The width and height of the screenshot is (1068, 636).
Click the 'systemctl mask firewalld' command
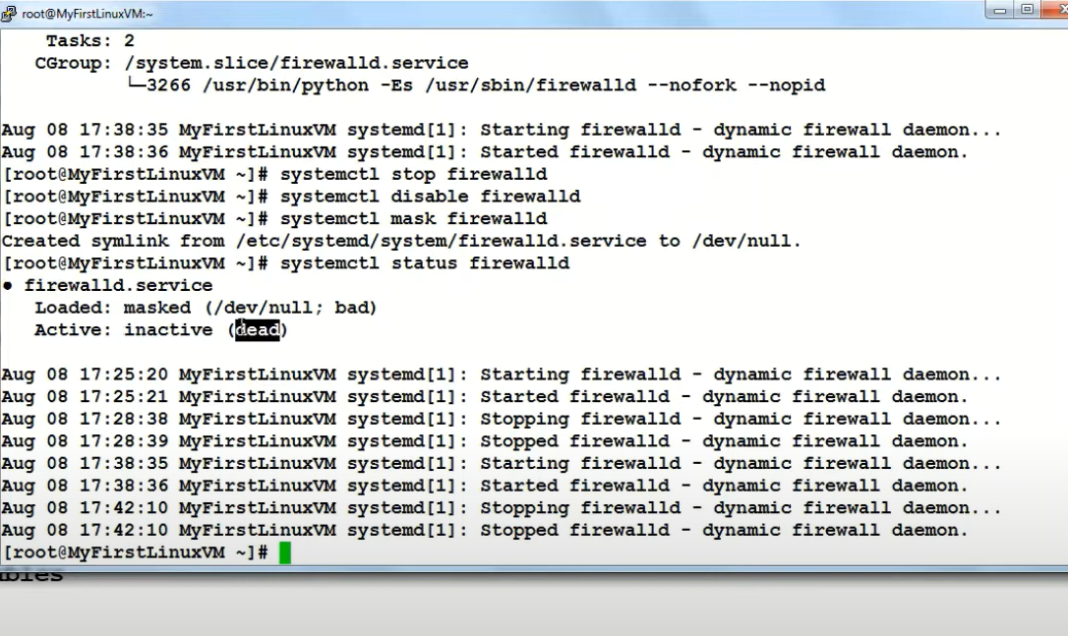pos(413,219)
